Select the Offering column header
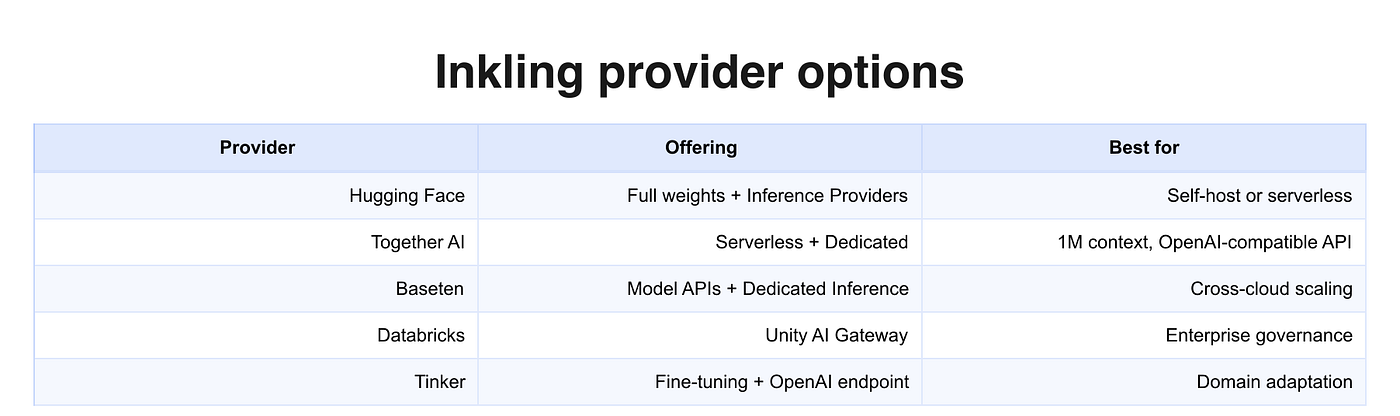 [700, 148]
